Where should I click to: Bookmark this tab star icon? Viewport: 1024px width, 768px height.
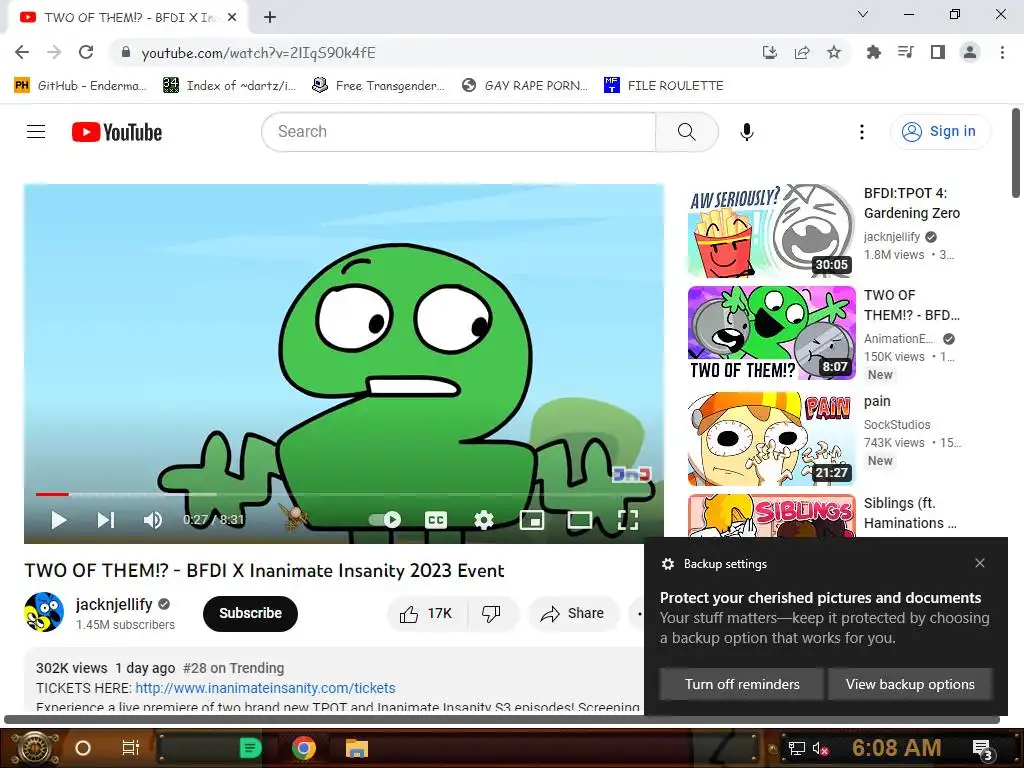coord(834,52)
